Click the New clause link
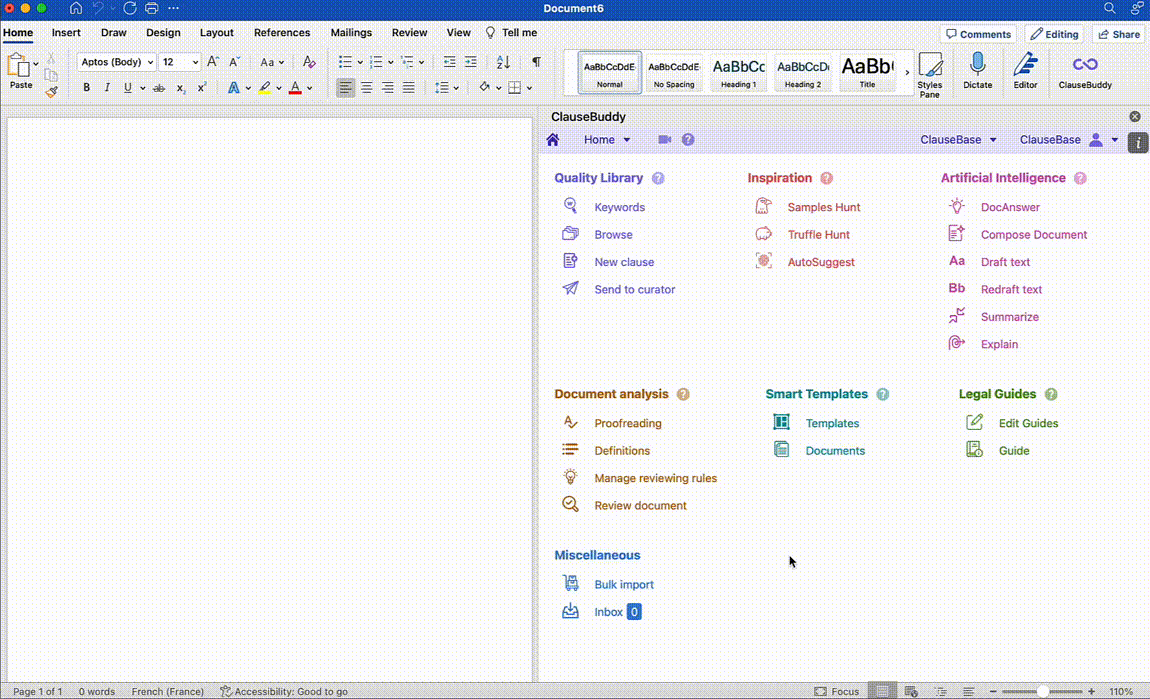Screen dimensions: 1150x699 tap(623, 262)
